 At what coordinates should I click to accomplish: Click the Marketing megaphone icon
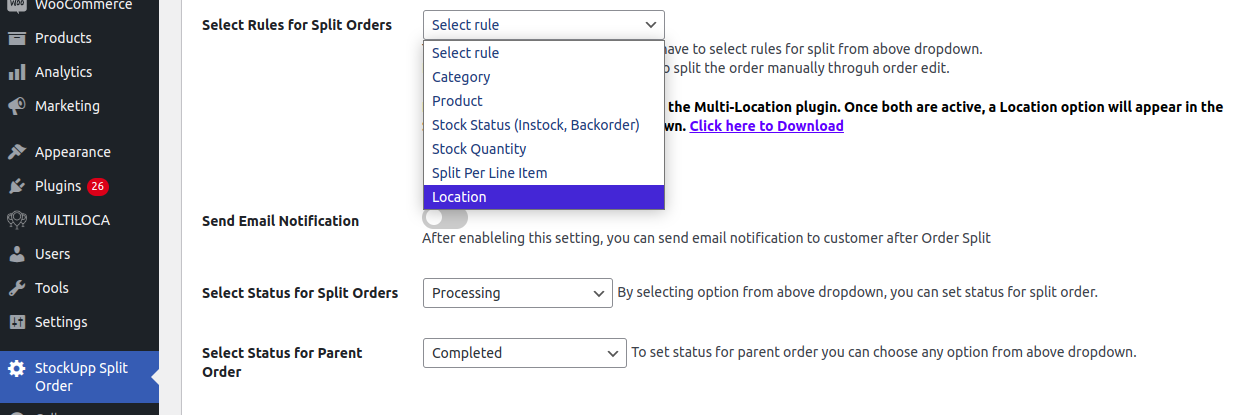tap(16, 106)
